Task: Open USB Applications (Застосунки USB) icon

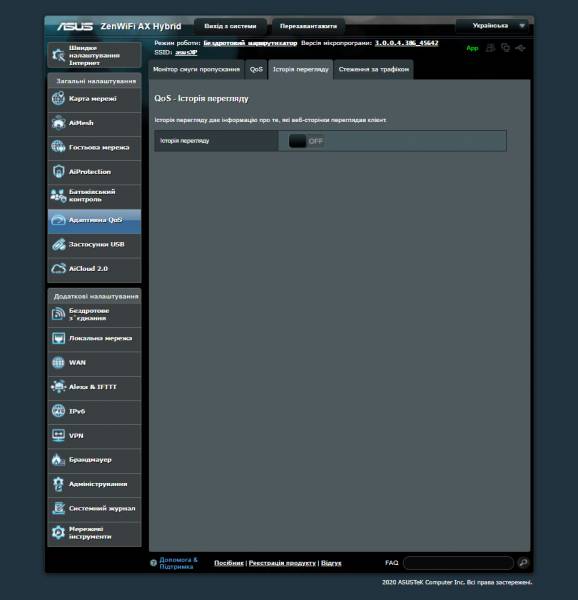Action: [58, 244]
